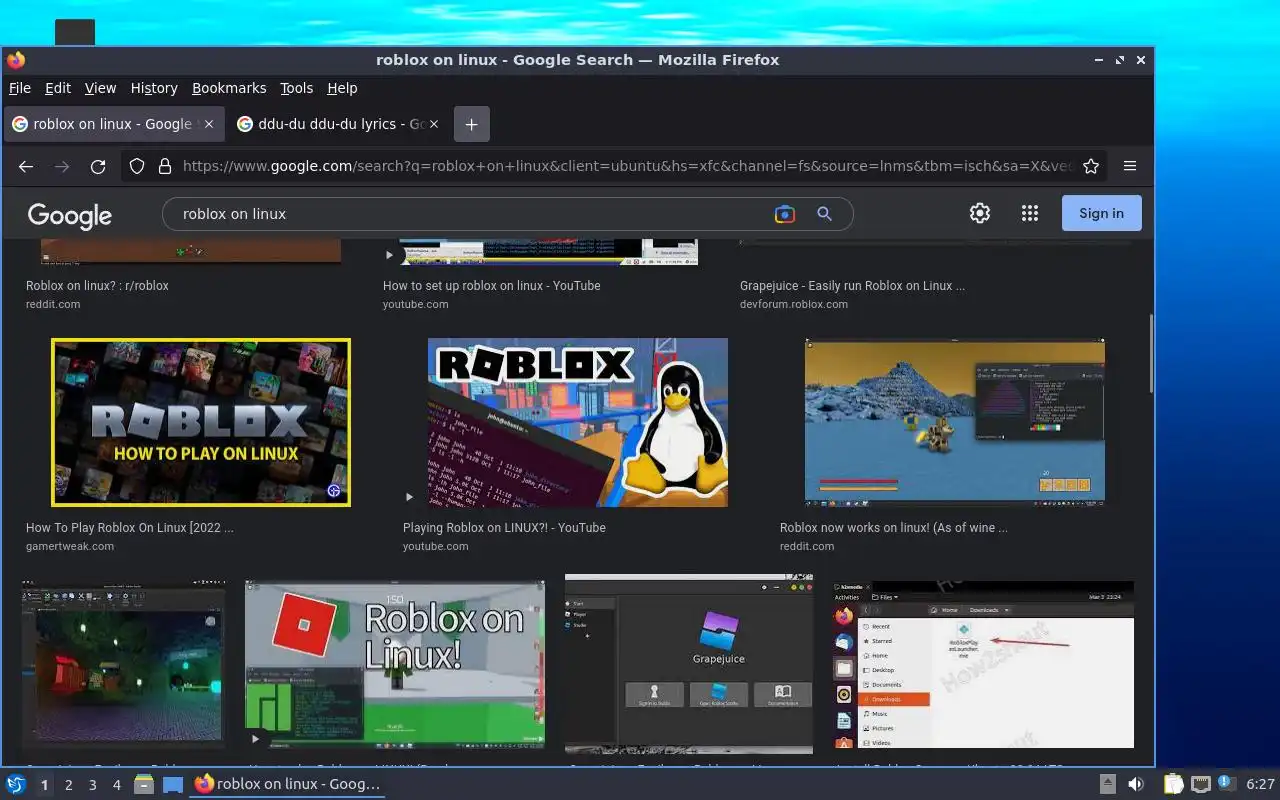The width and height of the screenshot is (1280, 800).
Task: Open the Firefox hamburger application menu
Action: pos(1130,166)
